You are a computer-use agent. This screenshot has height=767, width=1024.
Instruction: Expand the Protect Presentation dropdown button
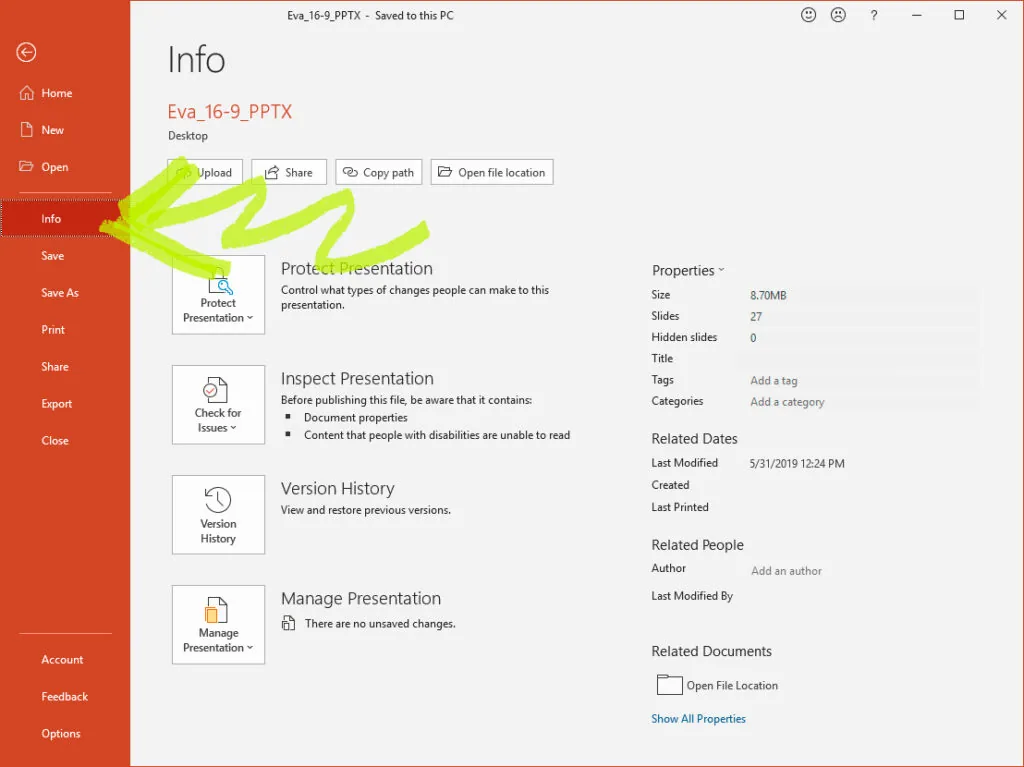point(218,295)
